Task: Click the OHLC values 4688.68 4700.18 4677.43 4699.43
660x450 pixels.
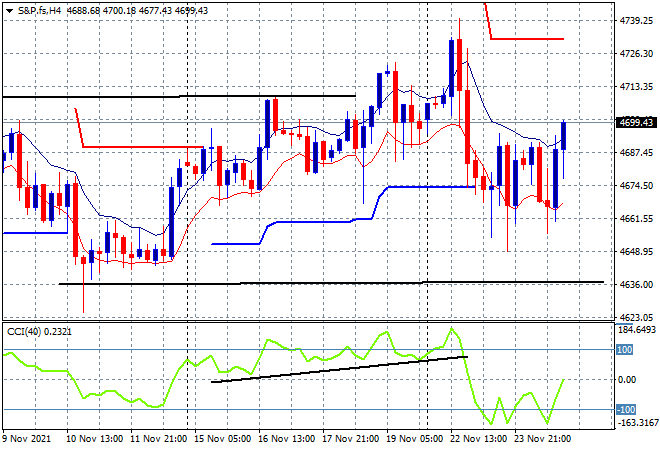Action: coord(138,11)
